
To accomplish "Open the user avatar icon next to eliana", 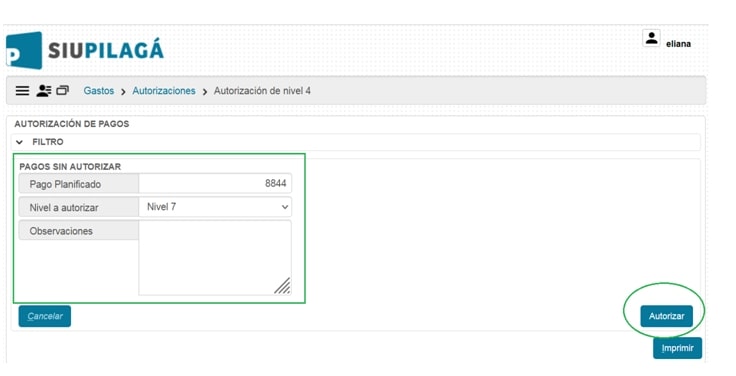I will pyautogui.click(x=651, y=38).
